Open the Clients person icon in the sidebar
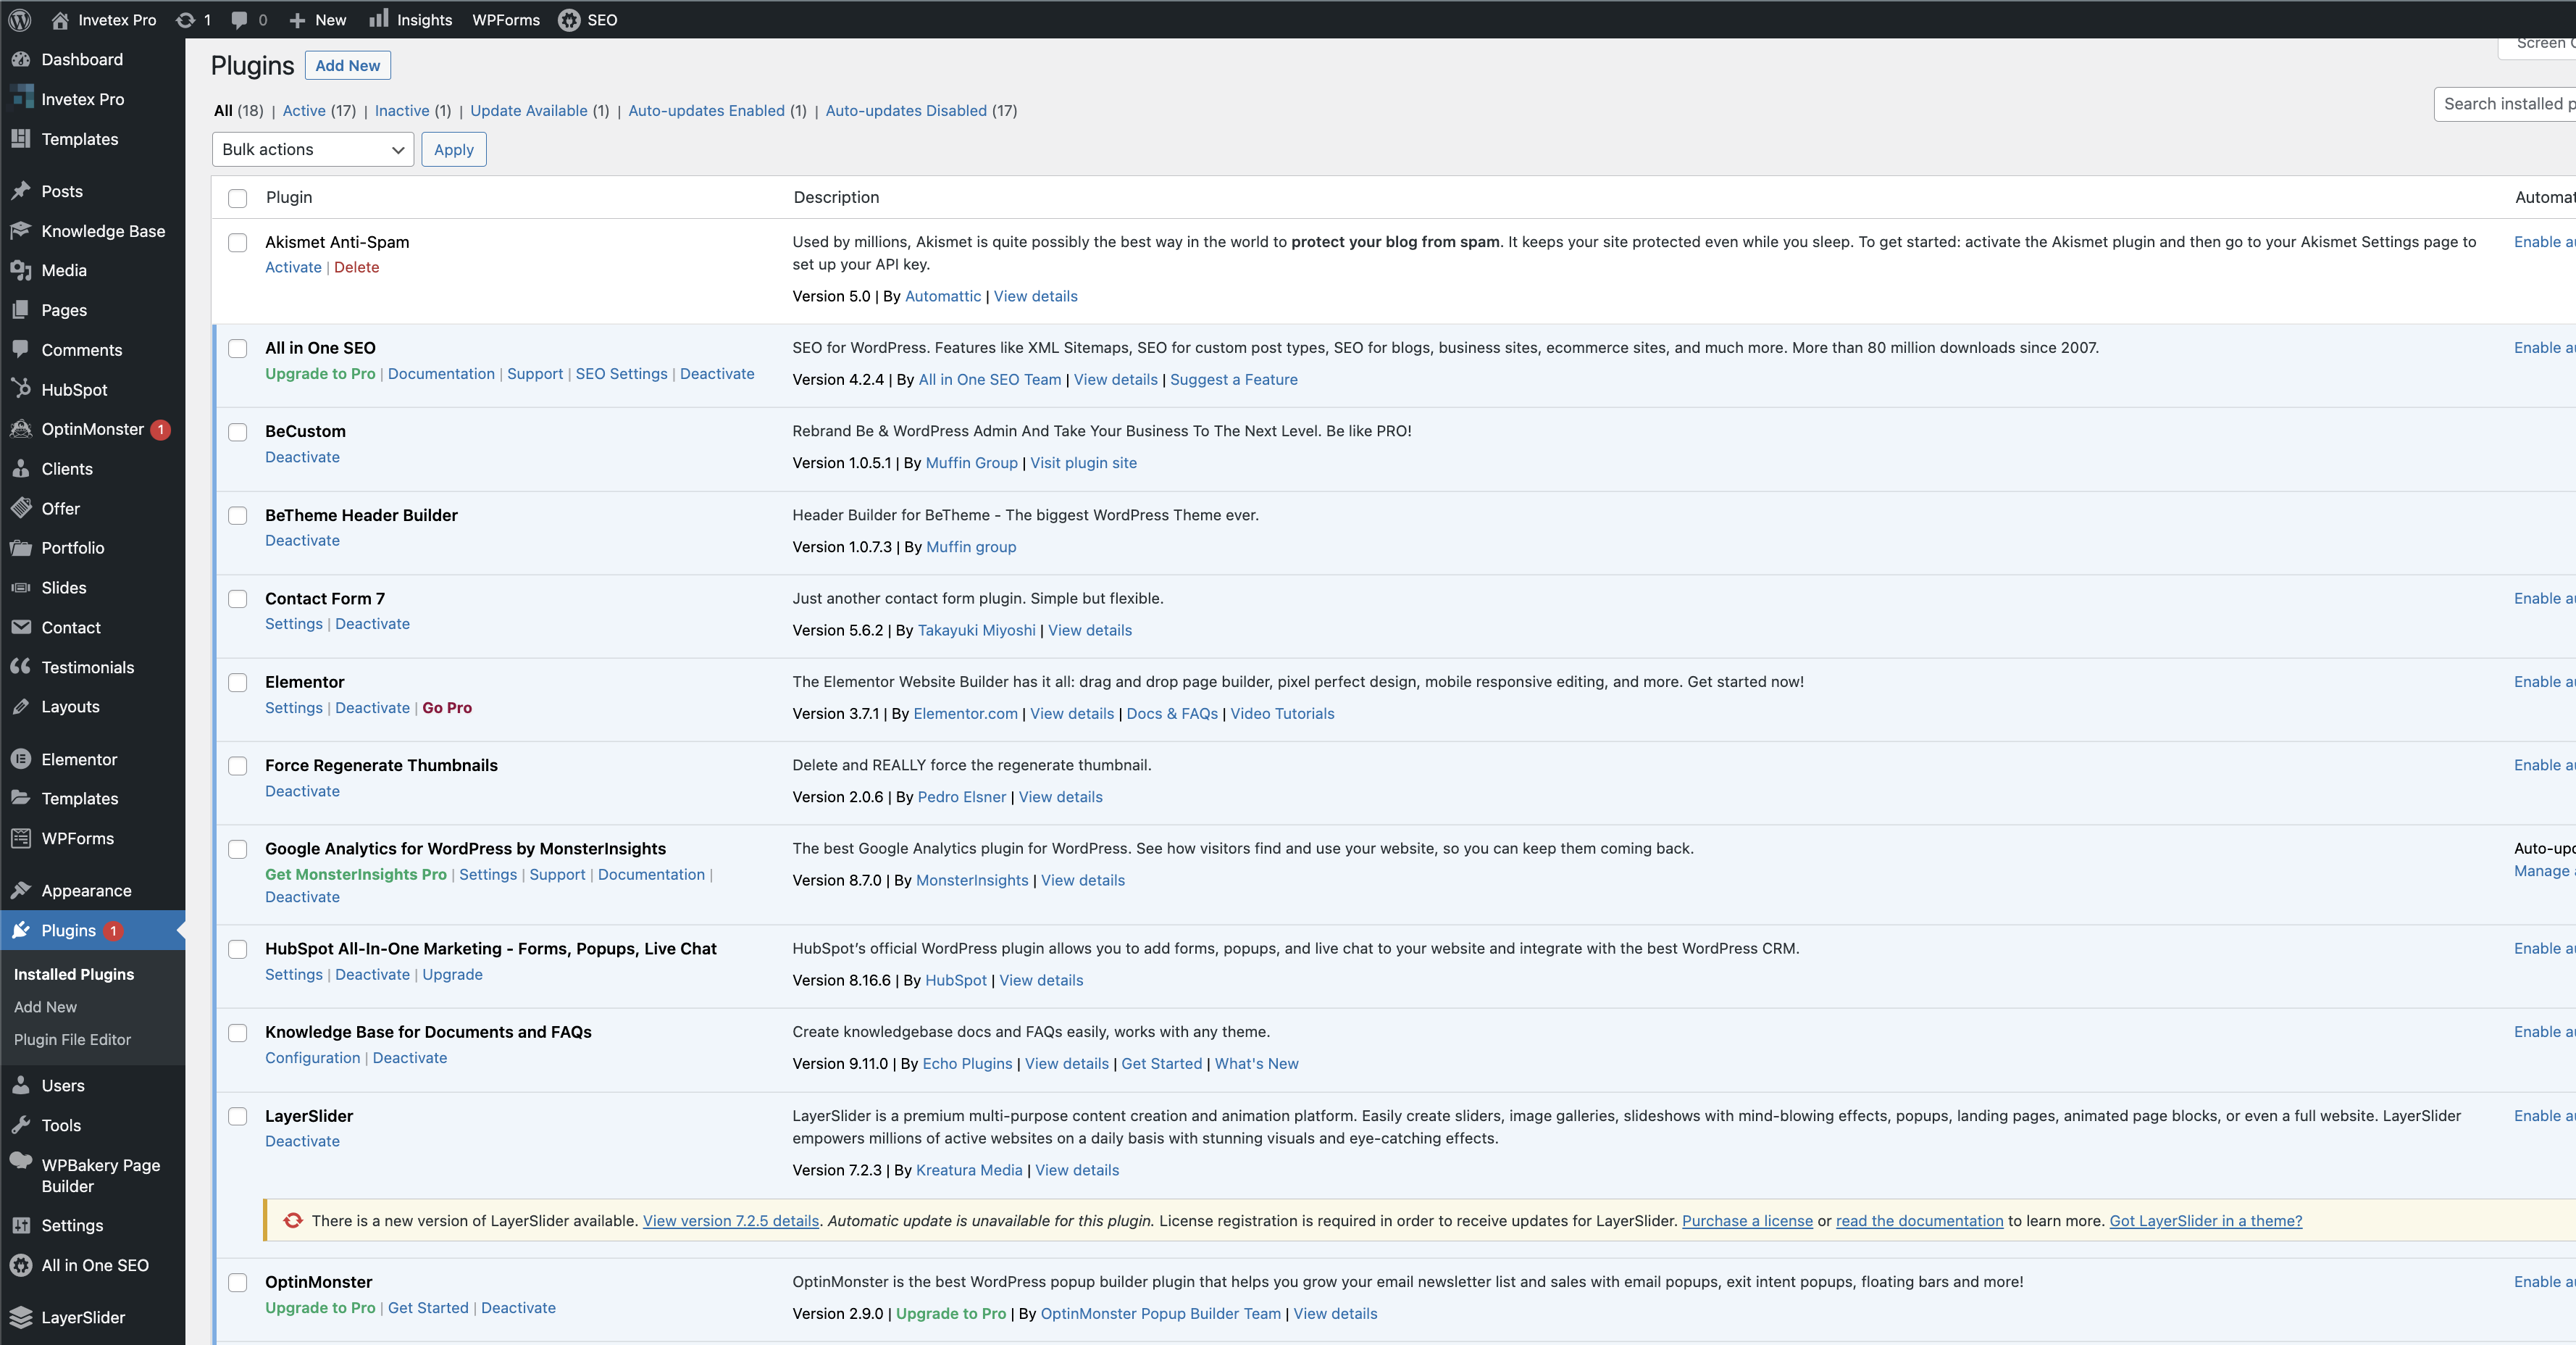This screenshot has height=1345, width=2576. 21,468
